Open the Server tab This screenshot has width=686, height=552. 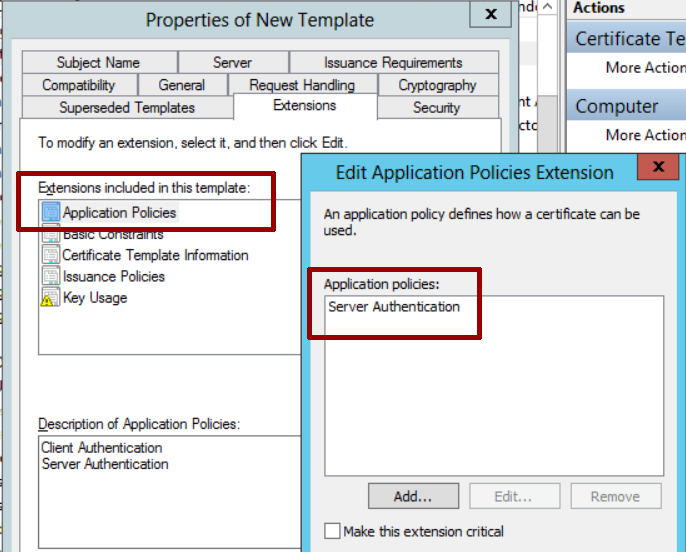pyautogui.click(x=232, y=63)
